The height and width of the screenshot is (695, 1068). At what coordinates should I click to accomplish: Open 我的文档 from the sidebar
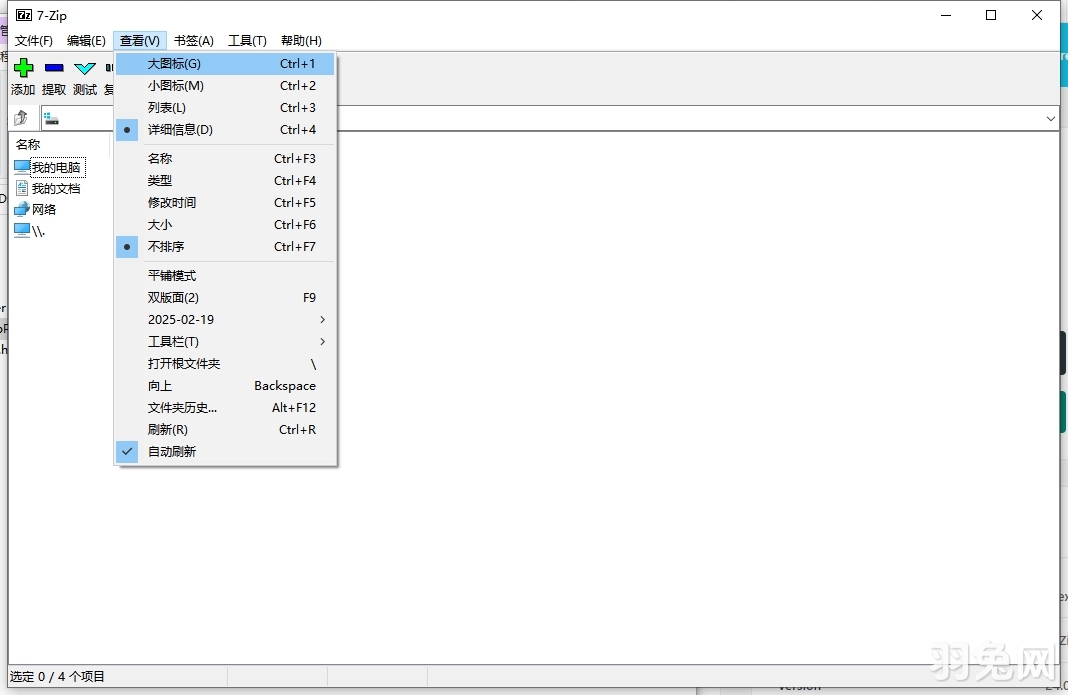pyautogui.click(x=50, y=188)
